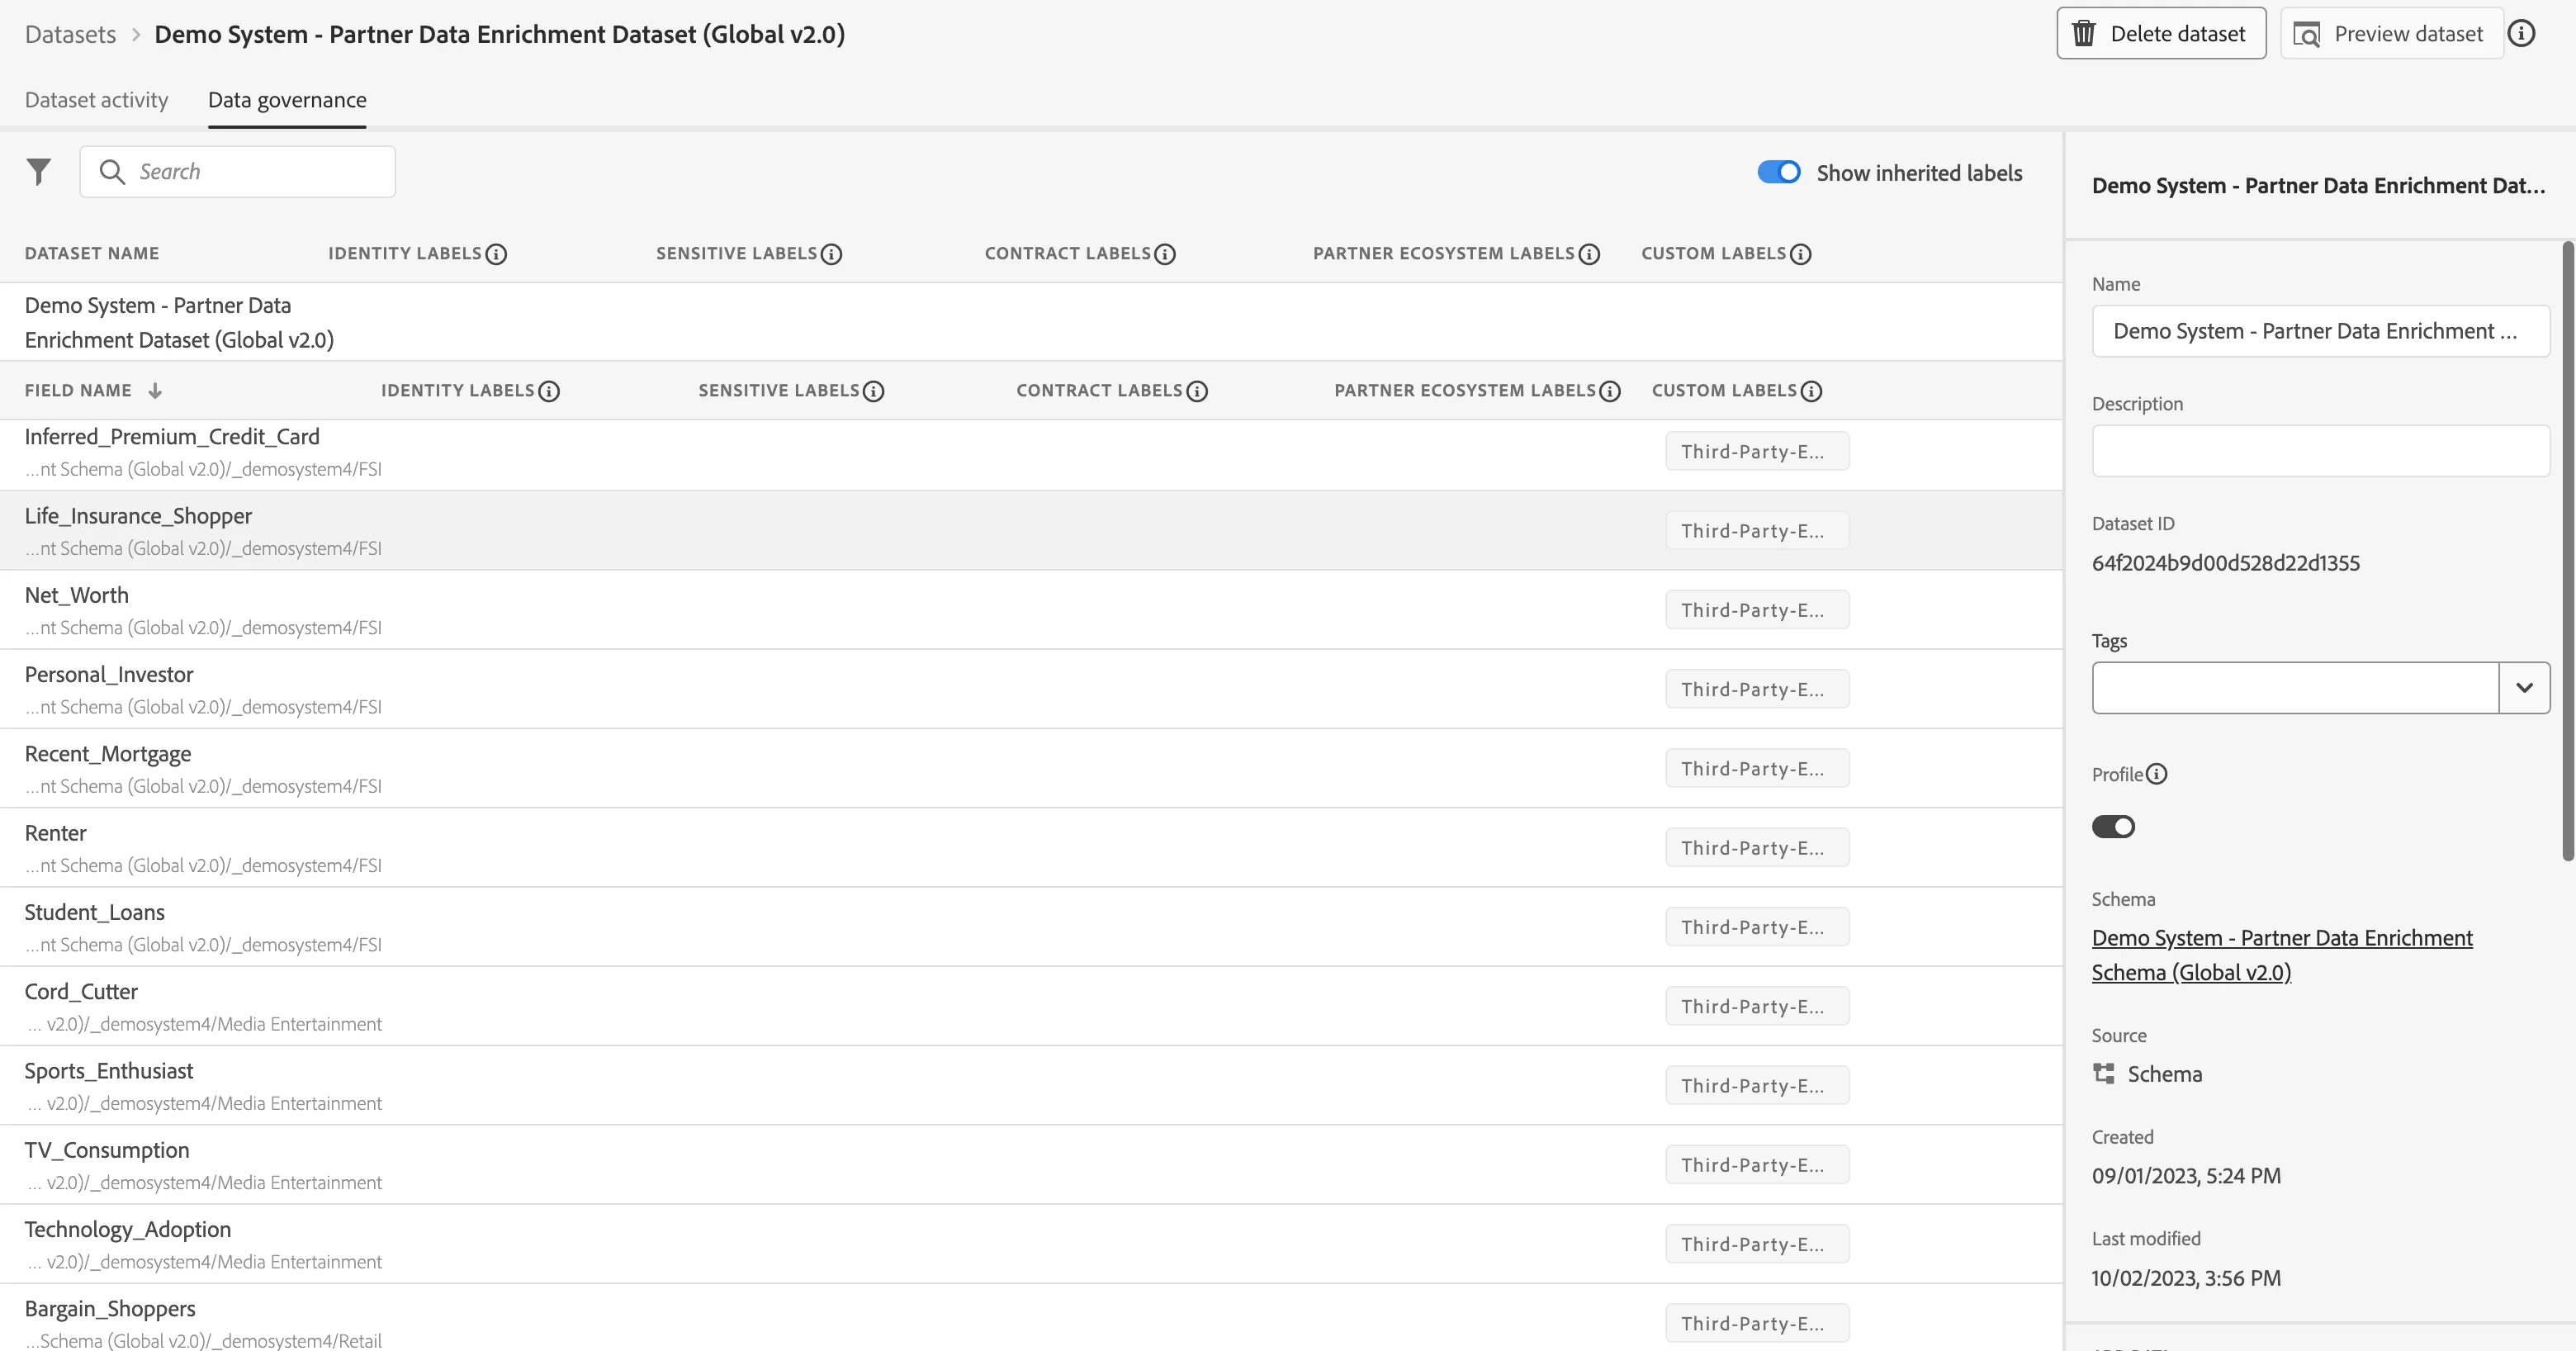The height and width of the screenshot is (1351, 2576).
Task: Click the Preview dataset button
Action: (2391, 33)
